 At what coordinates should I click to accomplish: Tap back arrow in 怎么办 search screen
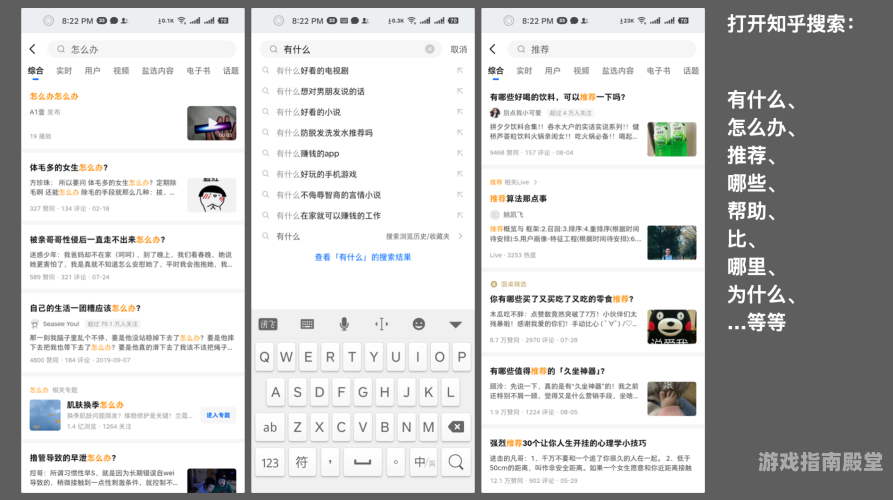[x=32, y=49]
